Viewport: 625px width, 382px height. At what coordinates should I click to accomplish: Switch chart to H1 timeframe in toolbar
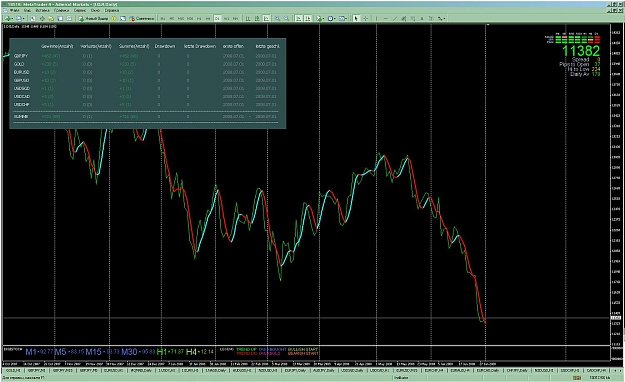pyautogui.click(x=199, y=18)
